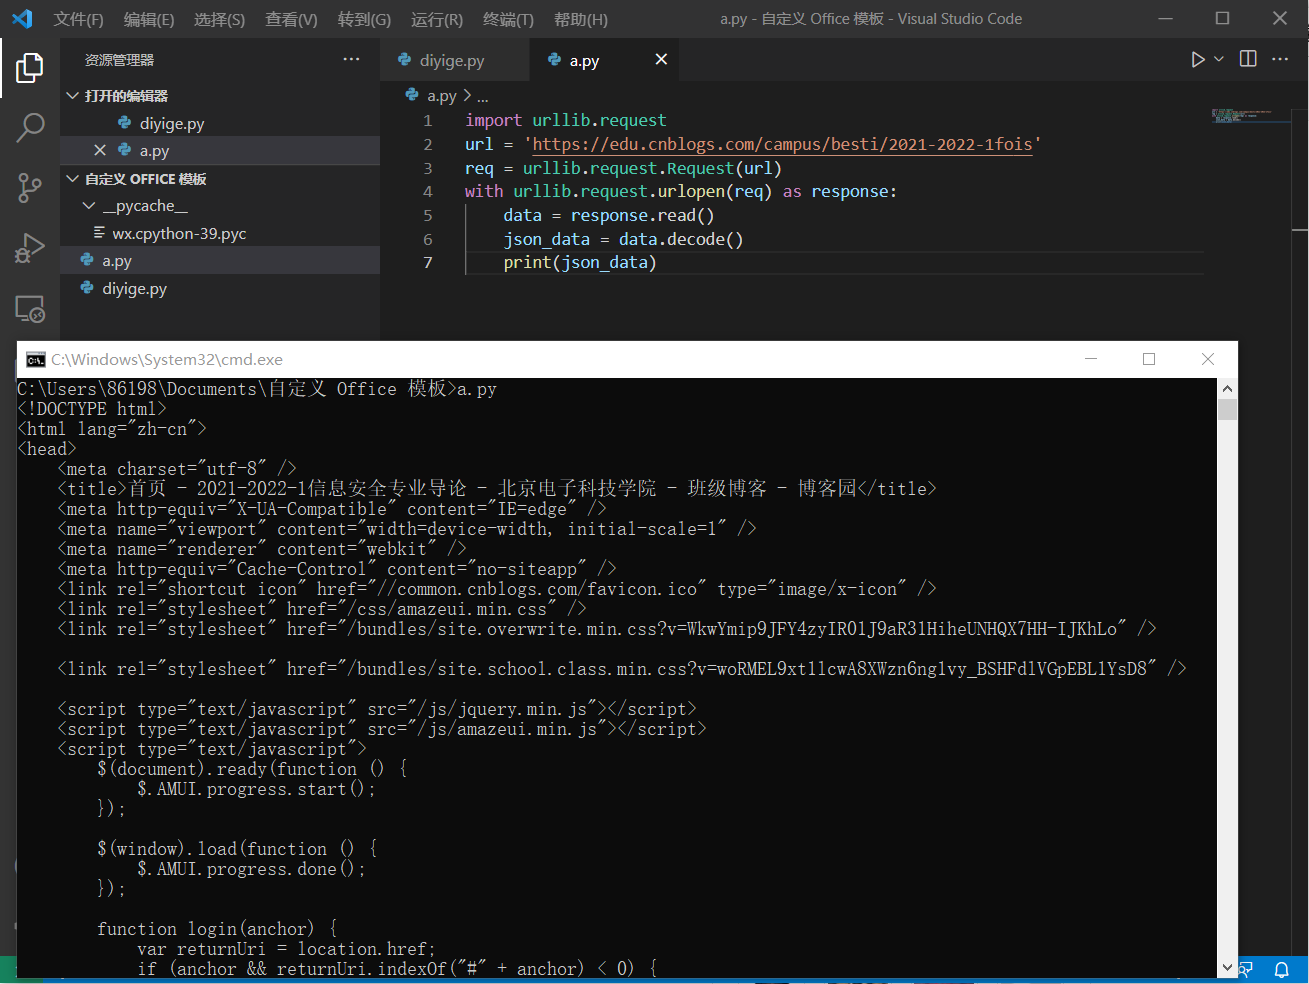Viewport: 1309px width, 984px height.
Task: Minimize the Visual Studio Code window
Action: [x=1165, y=18]
